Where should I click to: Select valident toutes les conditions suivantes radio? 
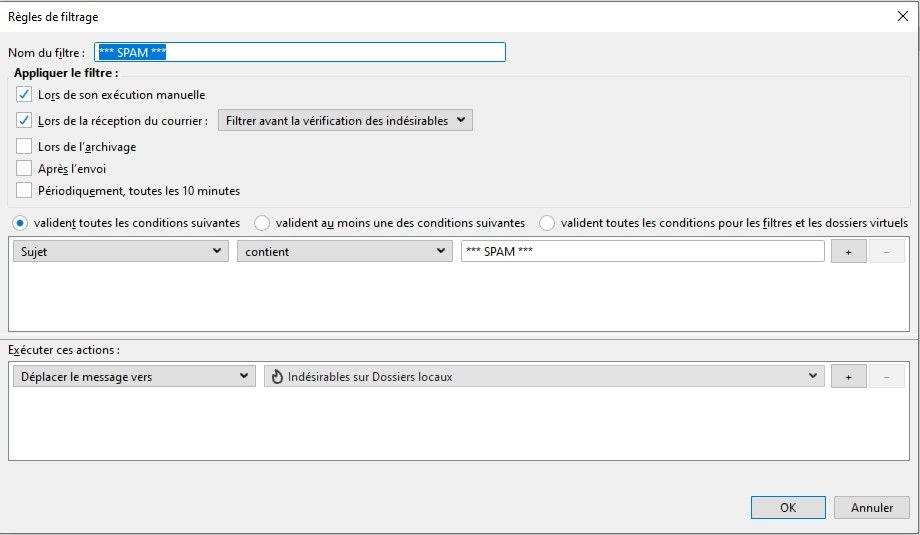point(20,223)
